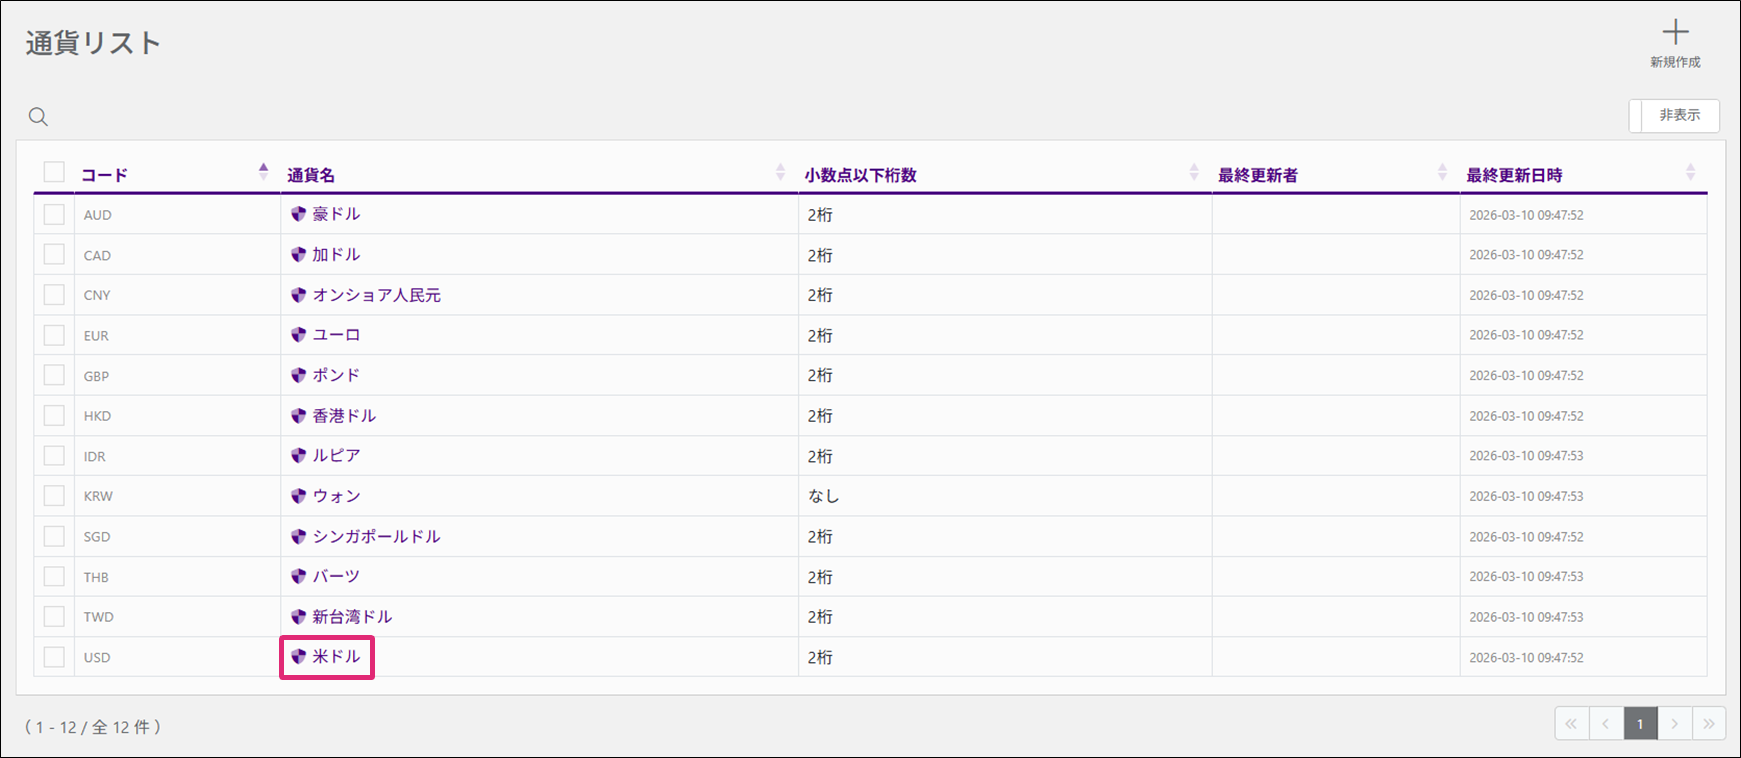Sort by 小数点以下桁数 column arrows
1741x758 pixels.
tap(1194, 172)
